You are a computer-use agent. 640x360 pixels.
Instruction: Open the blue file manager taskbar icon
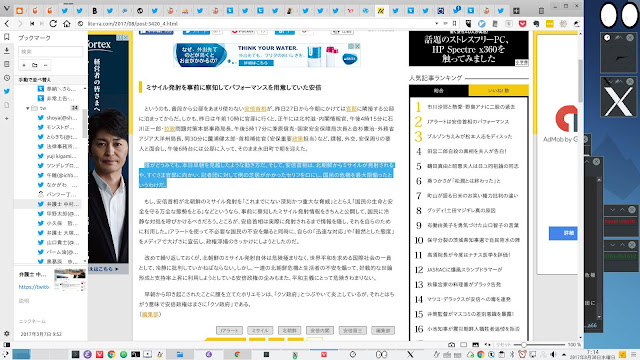(x=180, y=354)
